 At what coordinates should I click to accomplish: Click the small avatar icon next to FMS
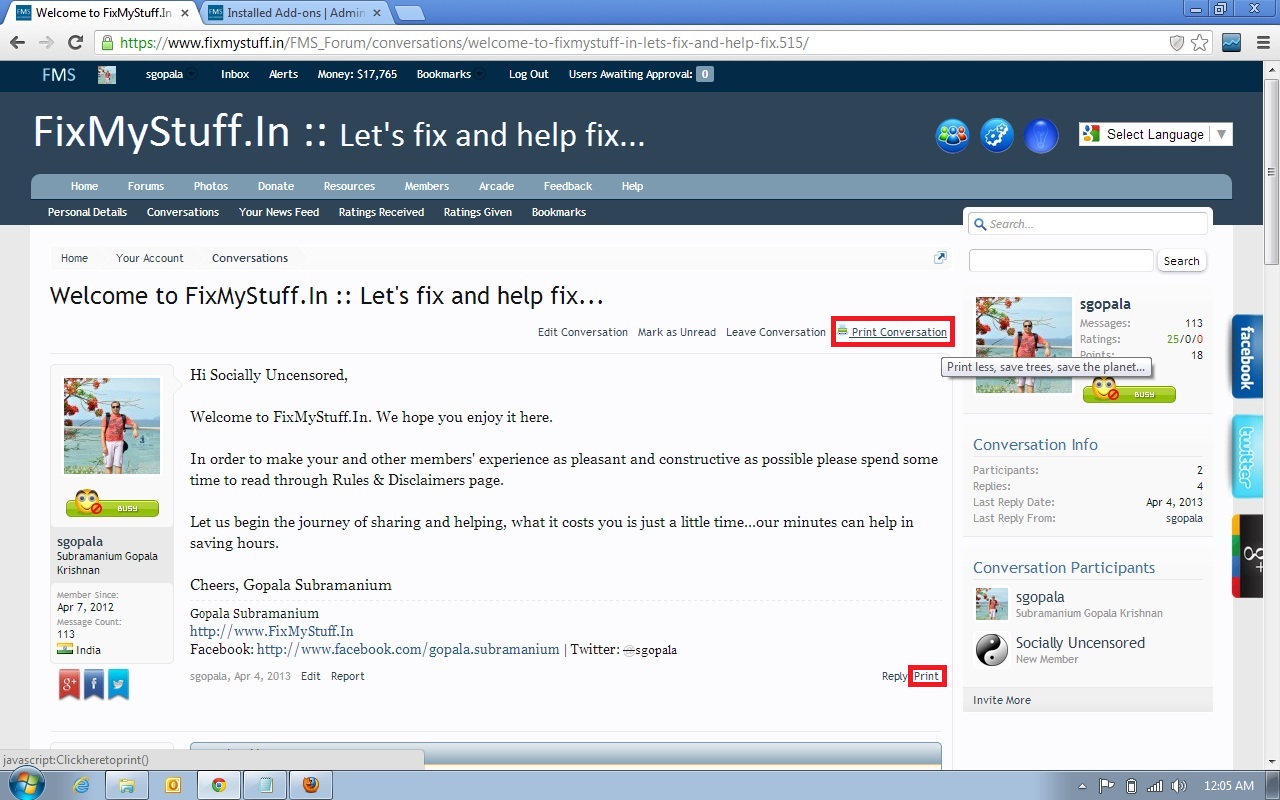(x=107, y=75)
